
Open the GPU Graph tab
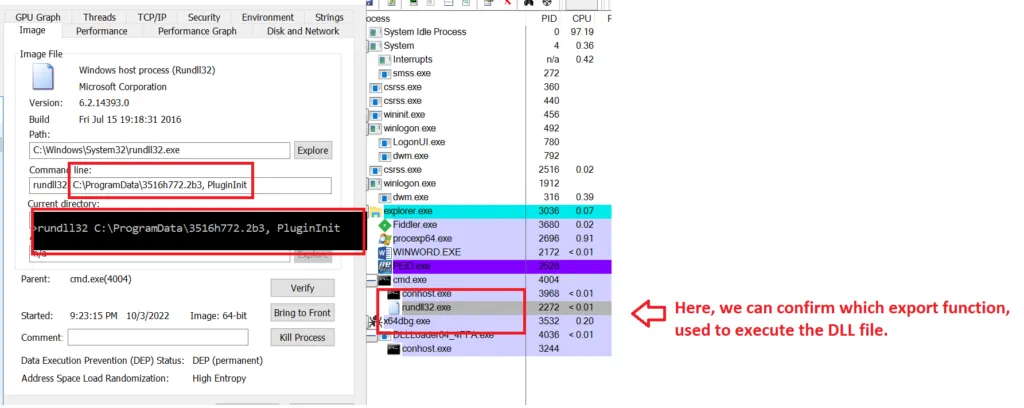(38, 18)
